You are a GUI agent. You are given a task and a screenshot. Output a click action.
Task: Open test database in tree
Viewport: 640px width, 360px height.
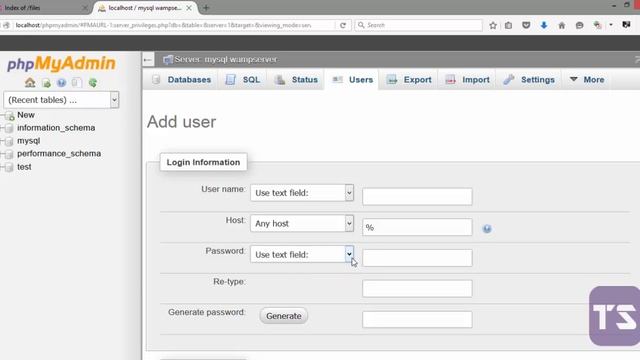(x=24, y=167)
